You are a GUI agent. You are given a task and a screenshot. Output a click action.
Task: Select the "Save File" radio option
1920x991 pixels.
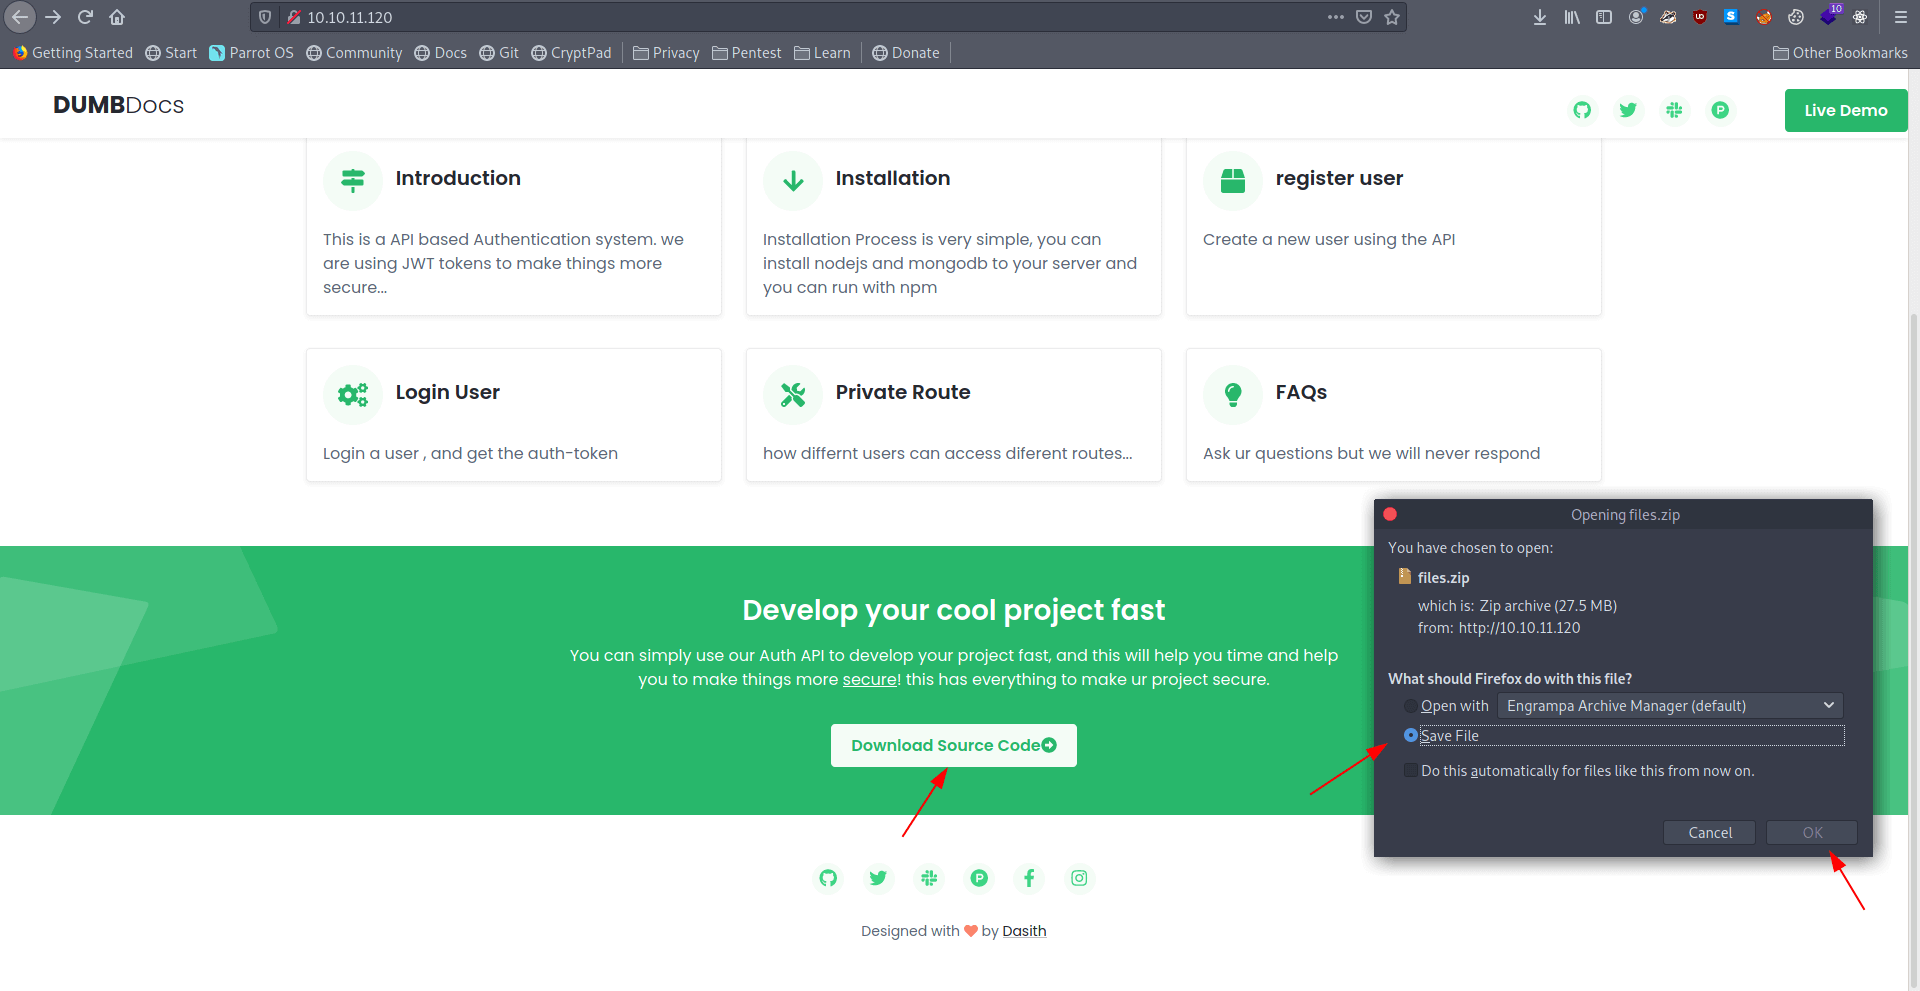tap(1410, 735)
